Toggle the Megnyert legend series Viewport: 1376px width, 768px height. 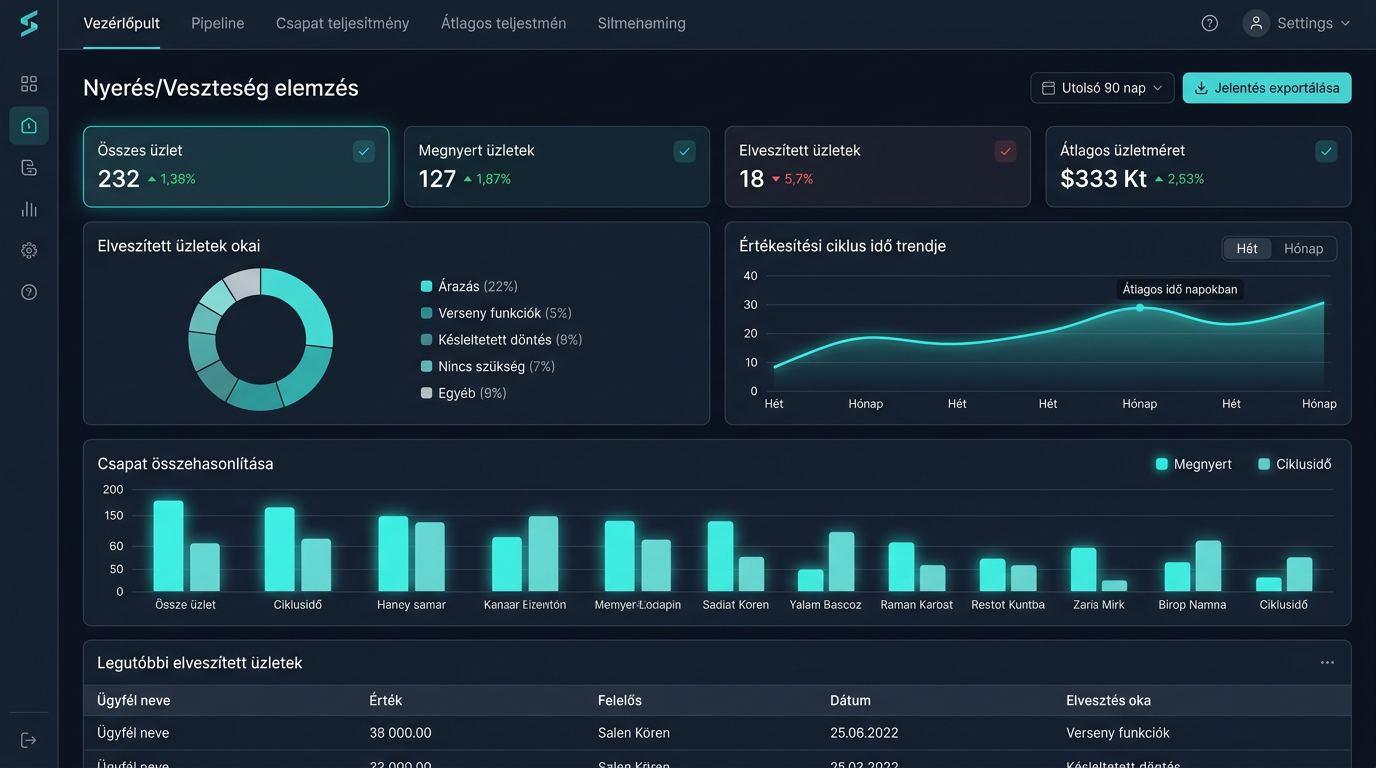[x=1194, y=464]
